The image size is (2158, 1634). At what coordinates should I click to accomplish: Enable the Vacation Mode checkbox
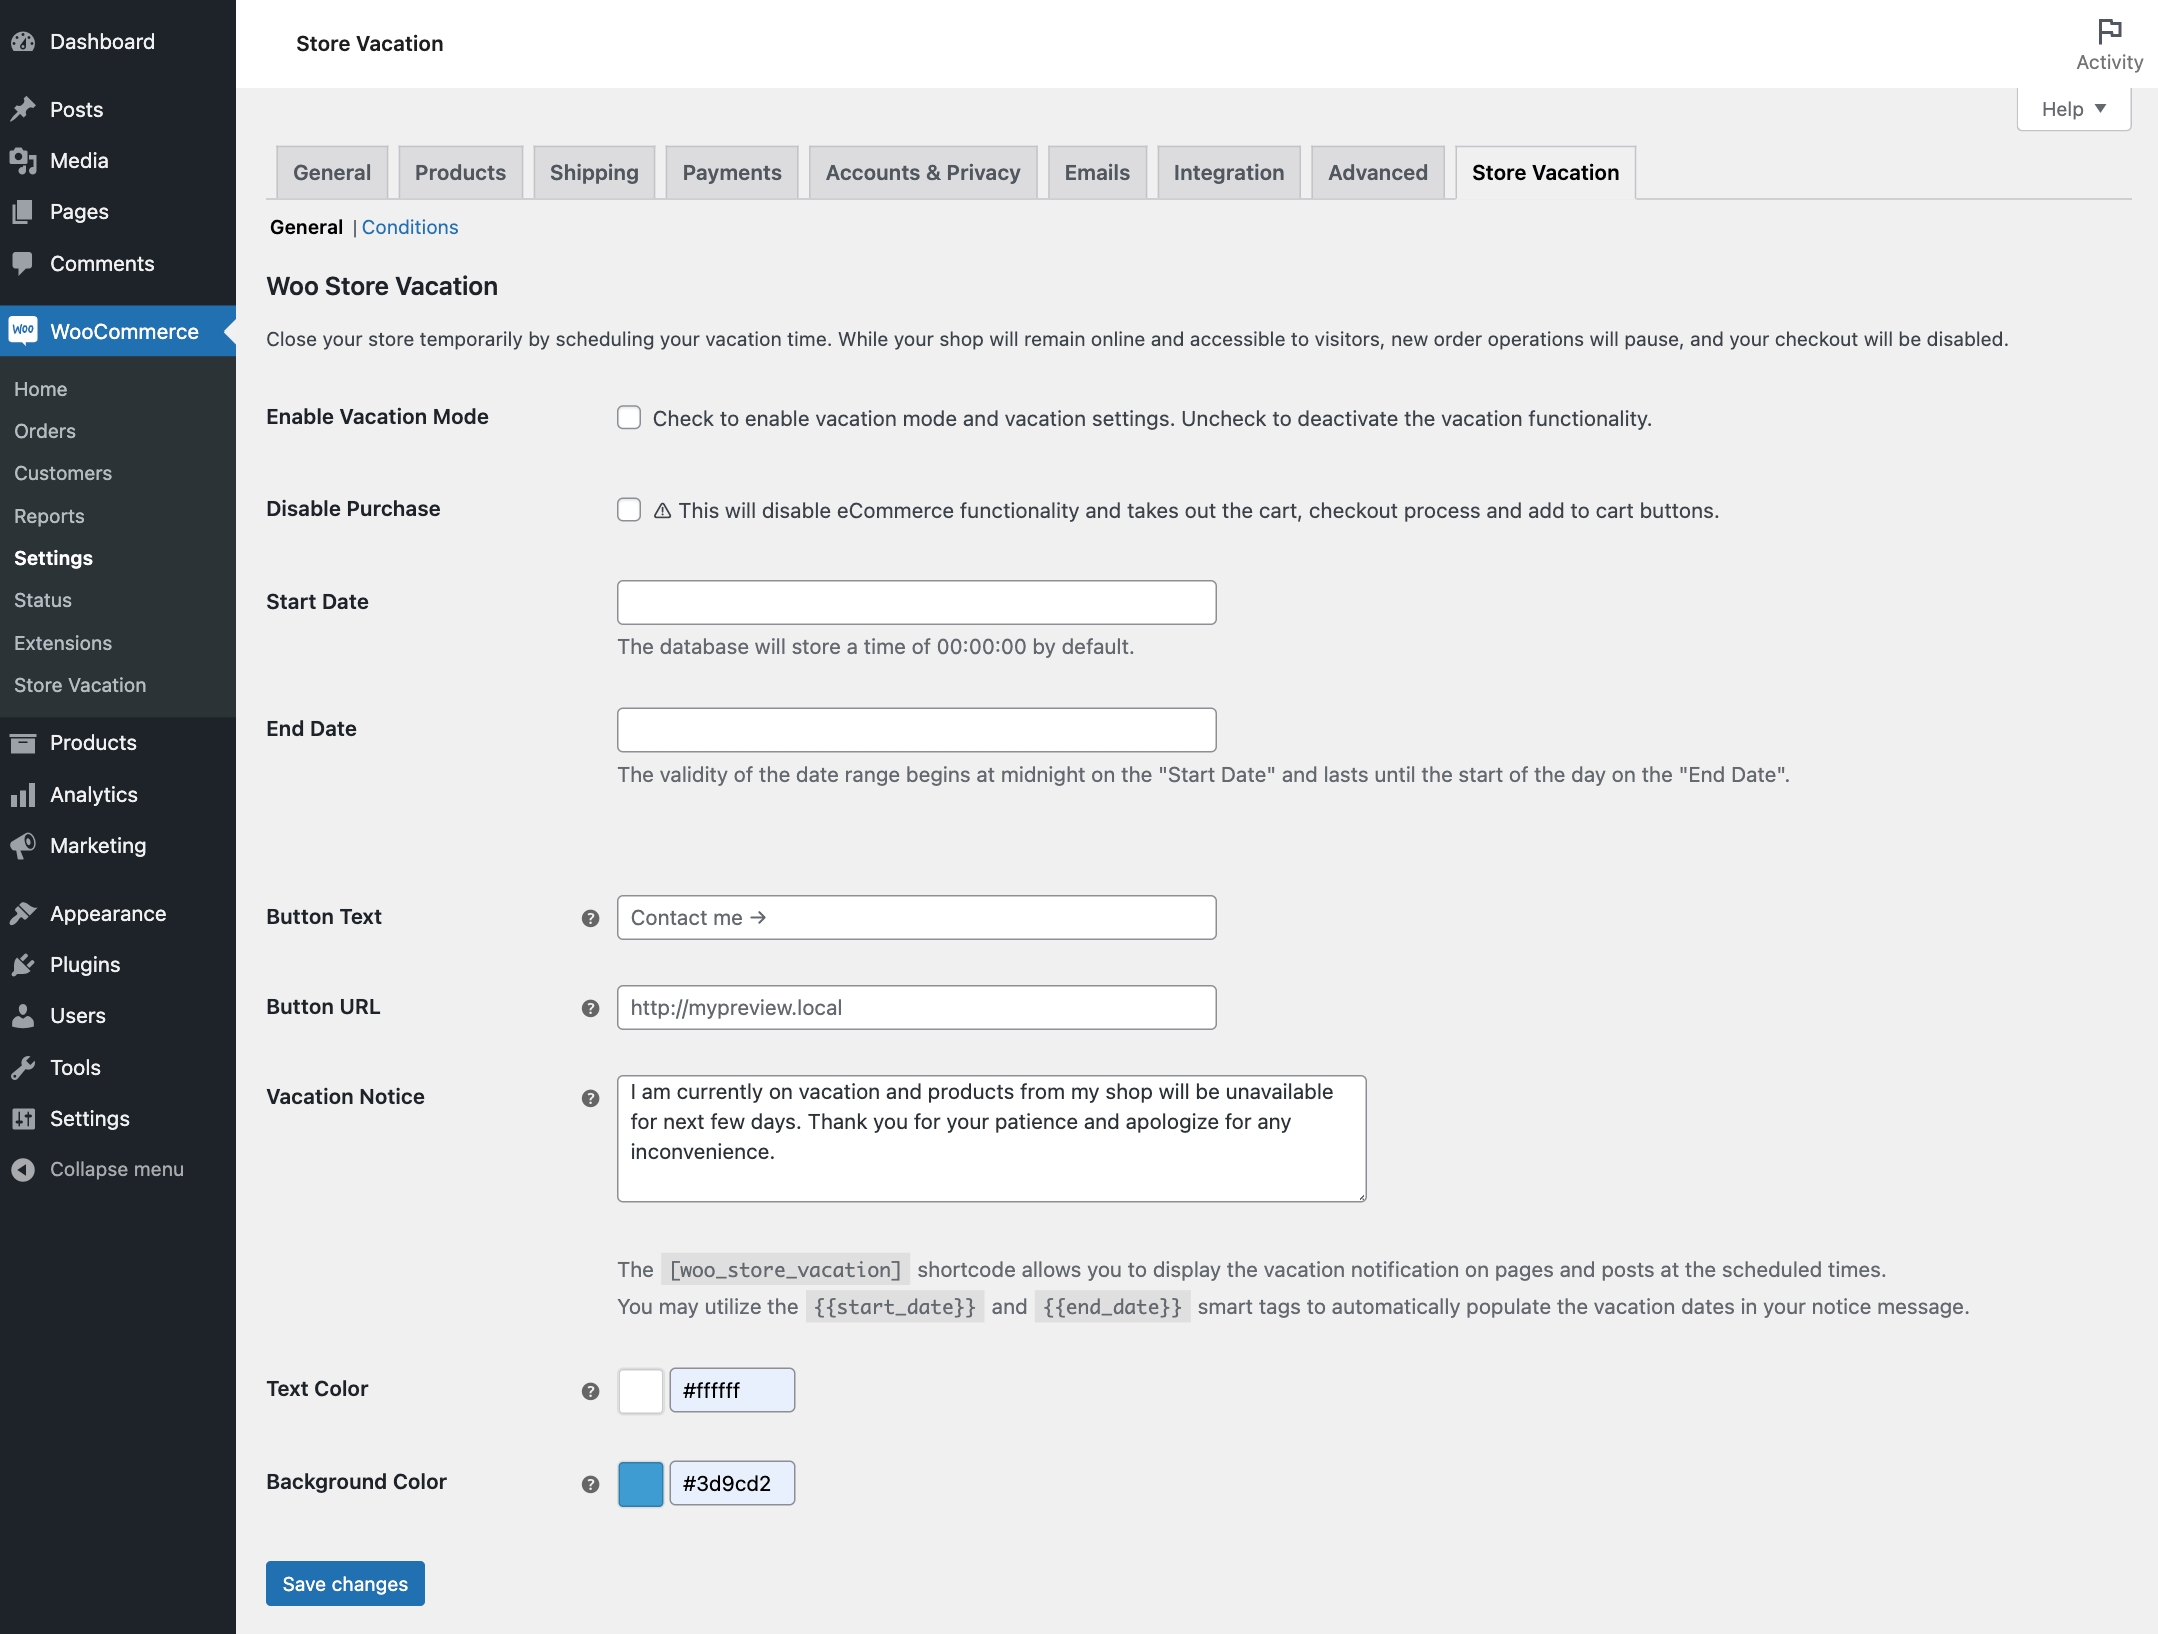629,418
